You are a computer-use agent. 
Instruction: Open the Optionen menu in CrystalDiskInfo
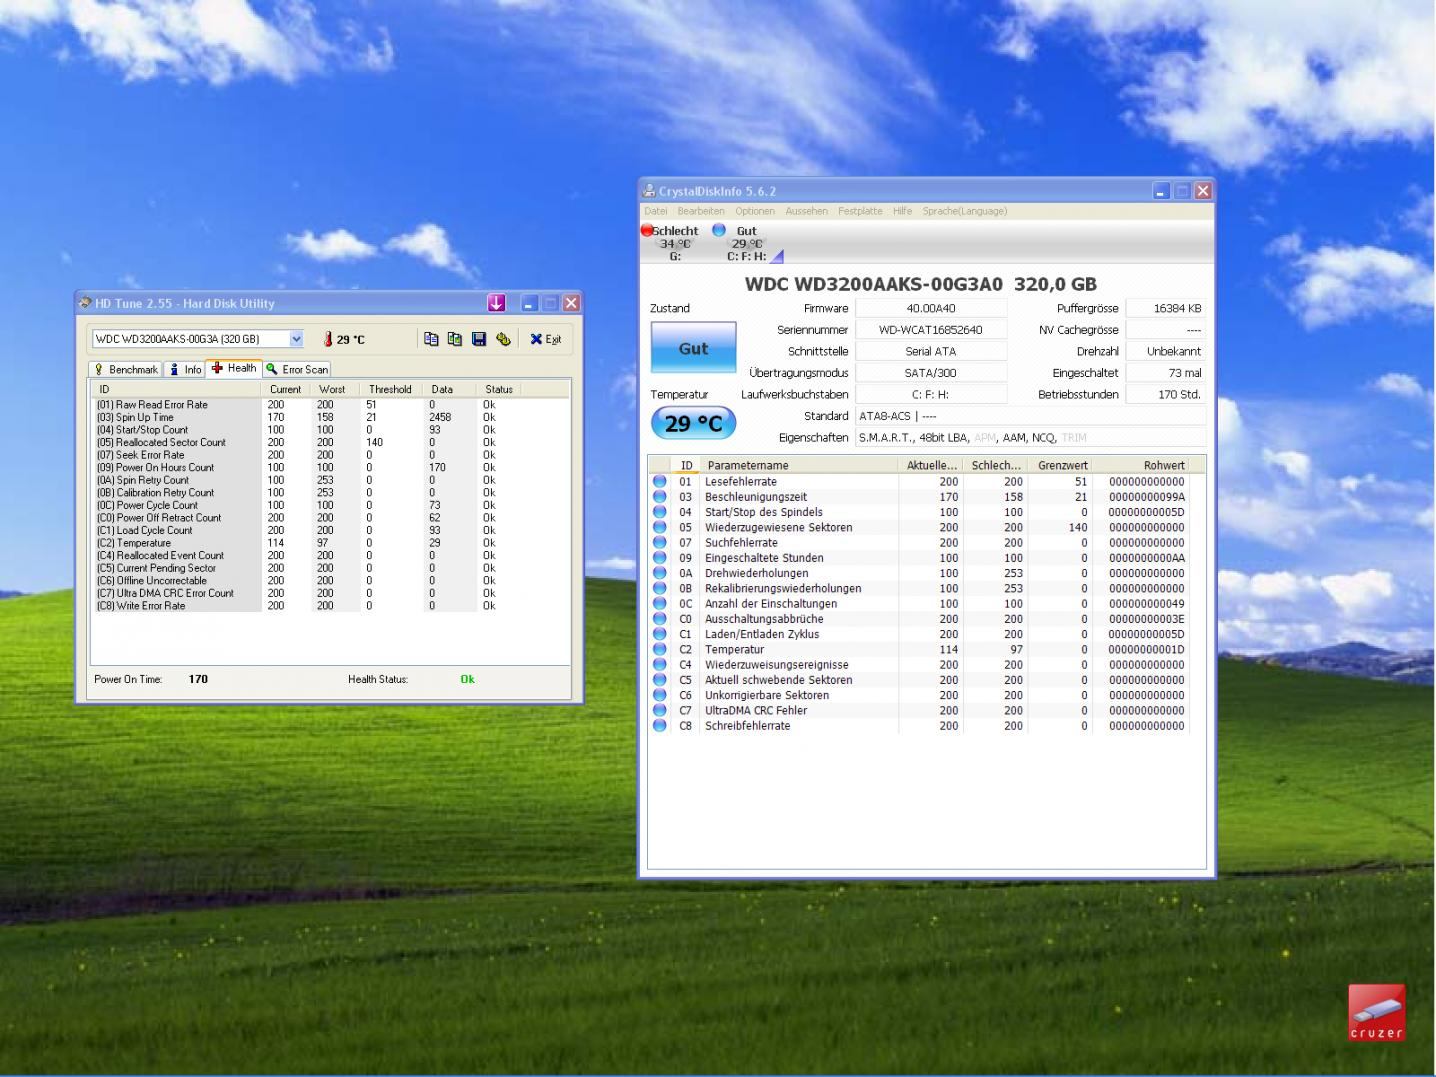755,211
